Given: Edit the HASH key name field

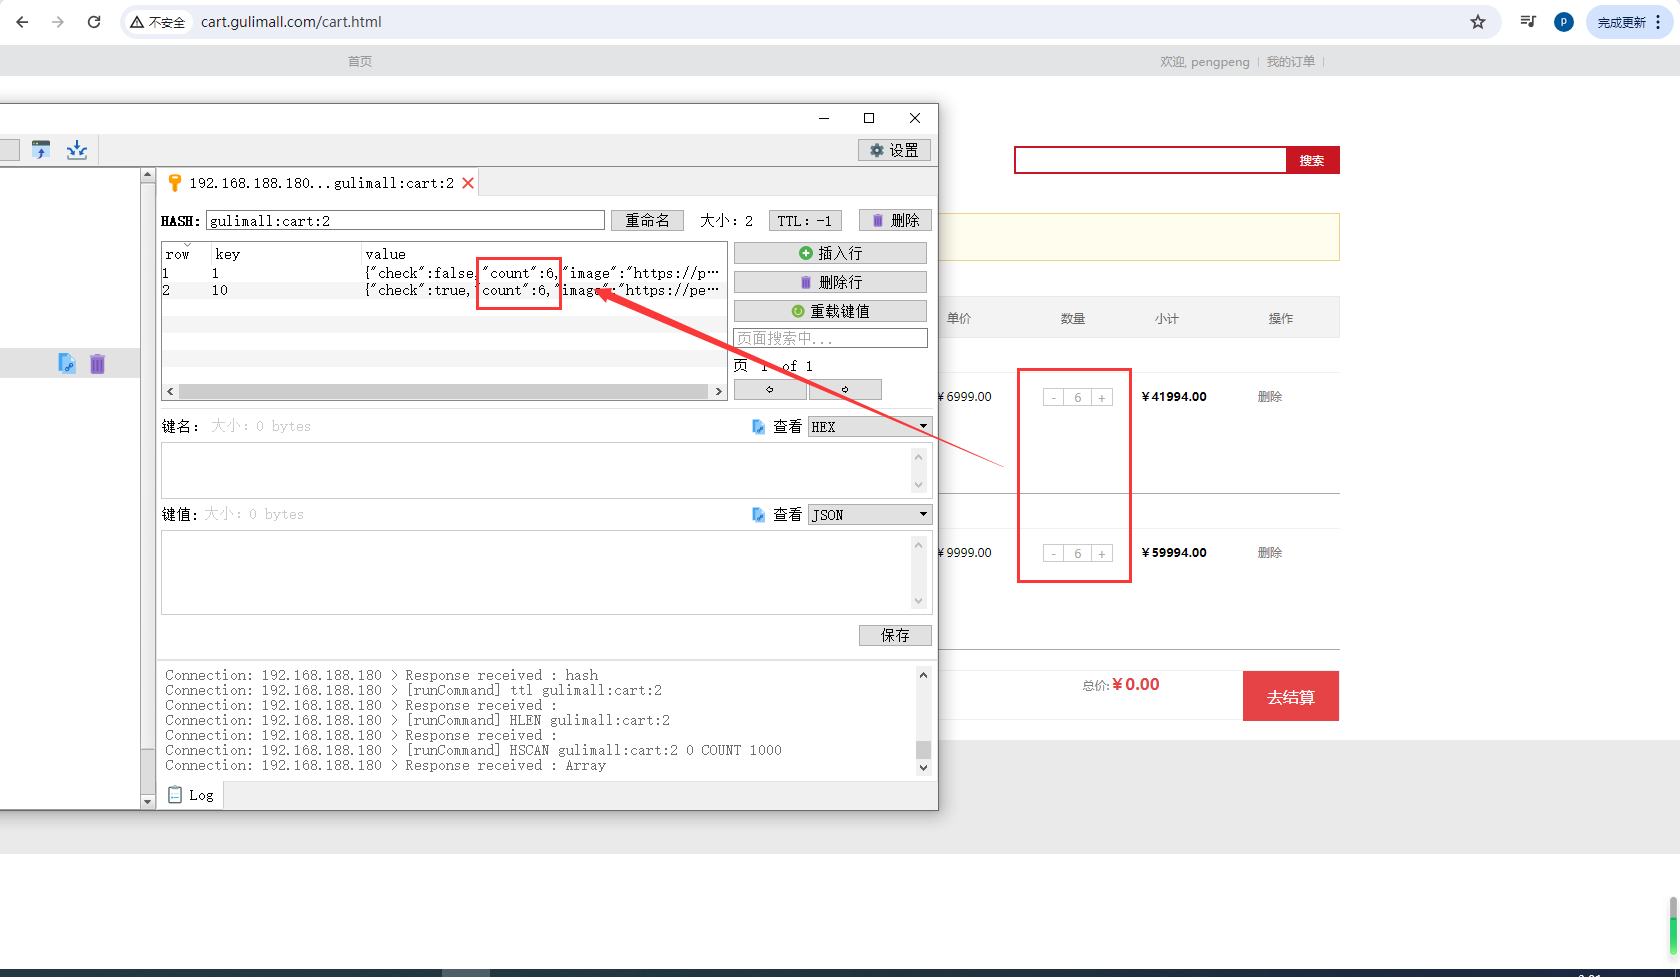Looking at the screenshot, I should point(405,221).
